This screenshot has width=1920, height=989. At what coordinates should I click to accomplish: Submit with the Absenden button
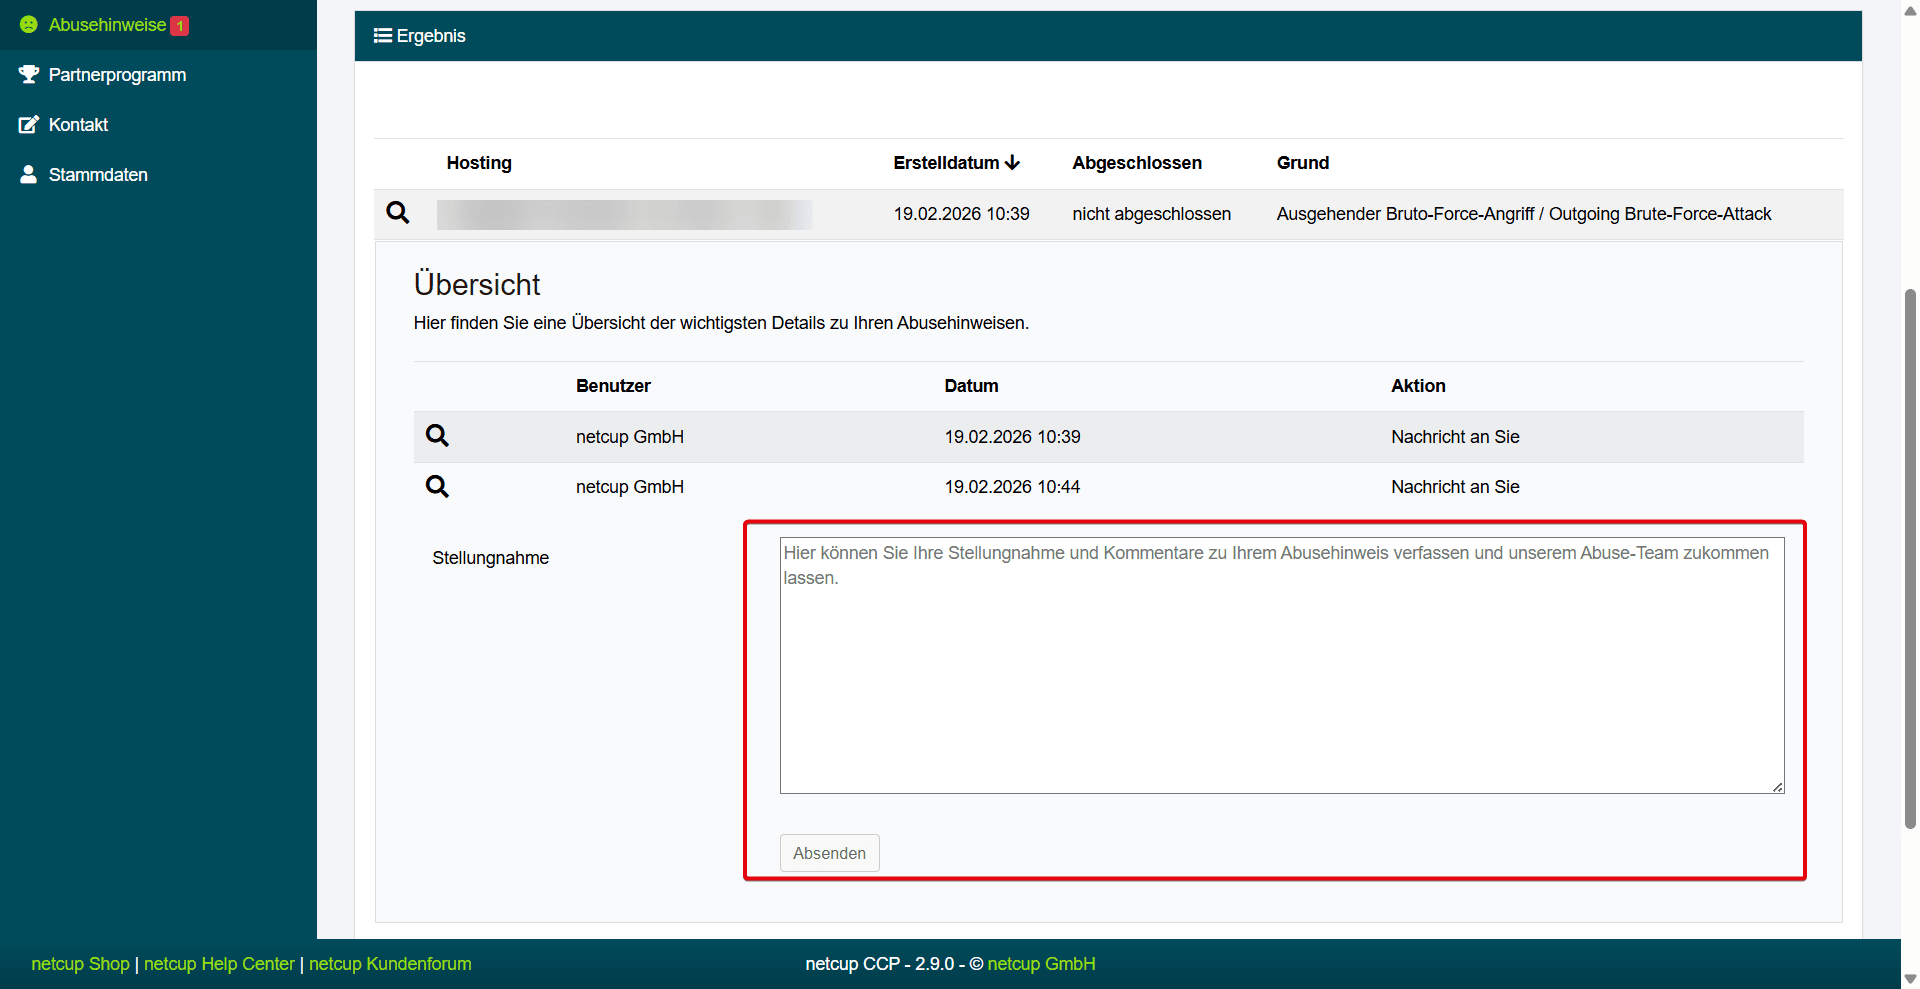[x=829, y=853]
